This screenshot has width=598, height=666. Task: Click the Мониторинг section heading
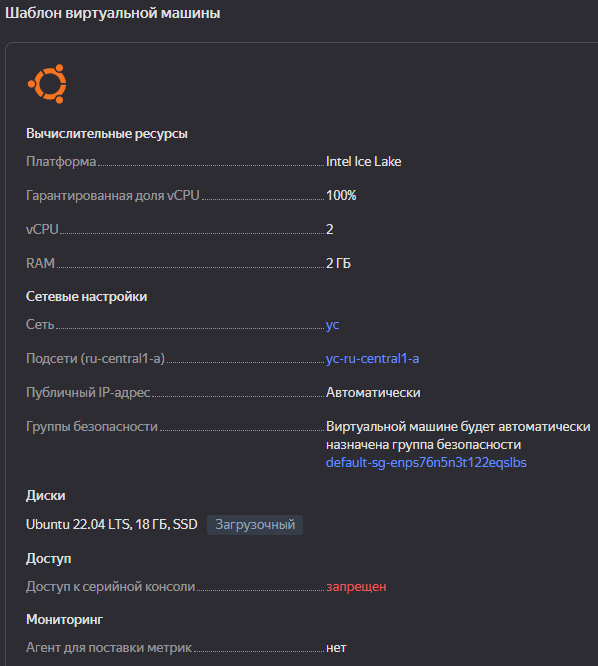[x=65, y=620]
